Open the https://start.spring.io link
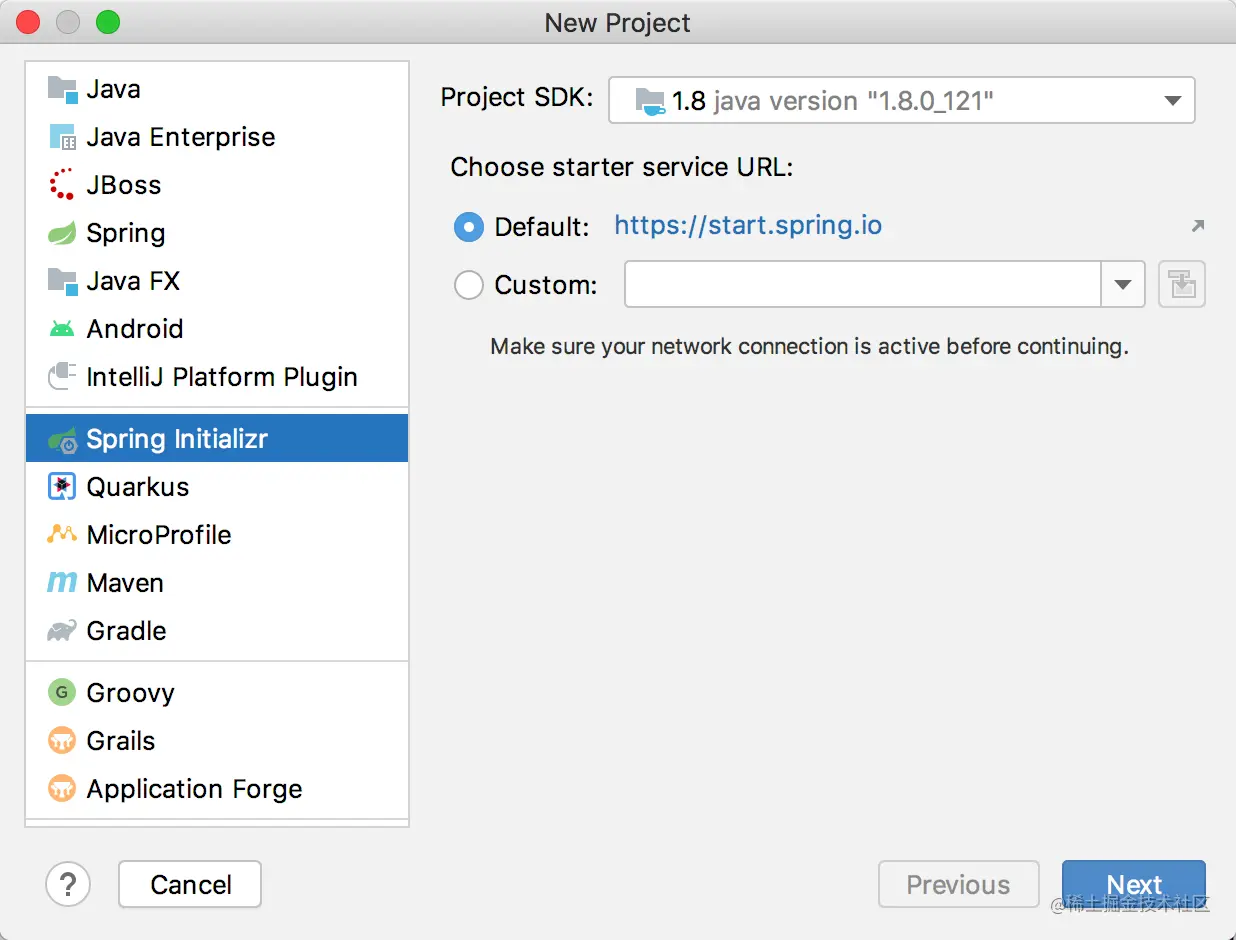This screenshot has width=1236, height=940. tap(748, 225)
